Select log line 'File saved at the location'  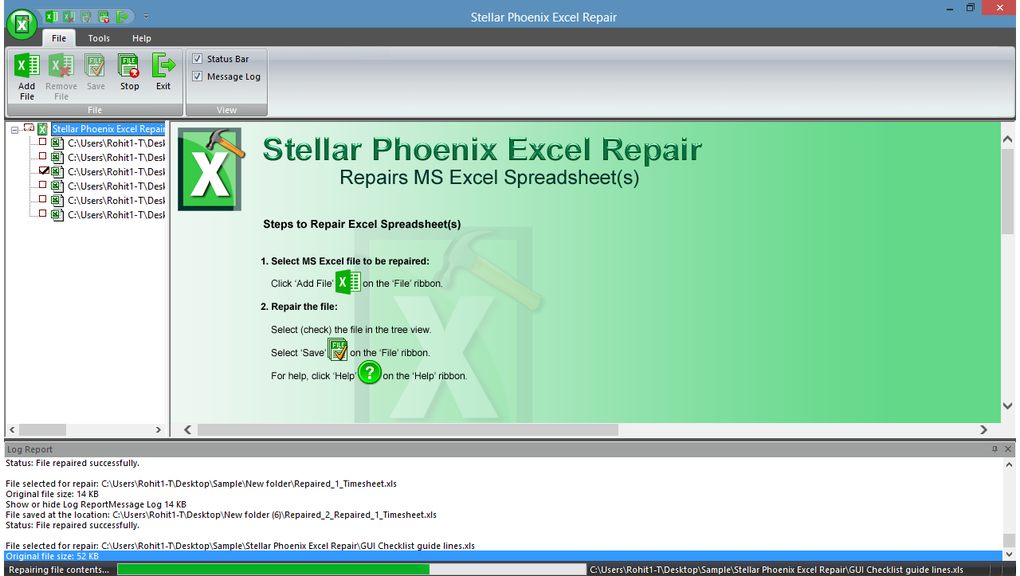(221, 515)
